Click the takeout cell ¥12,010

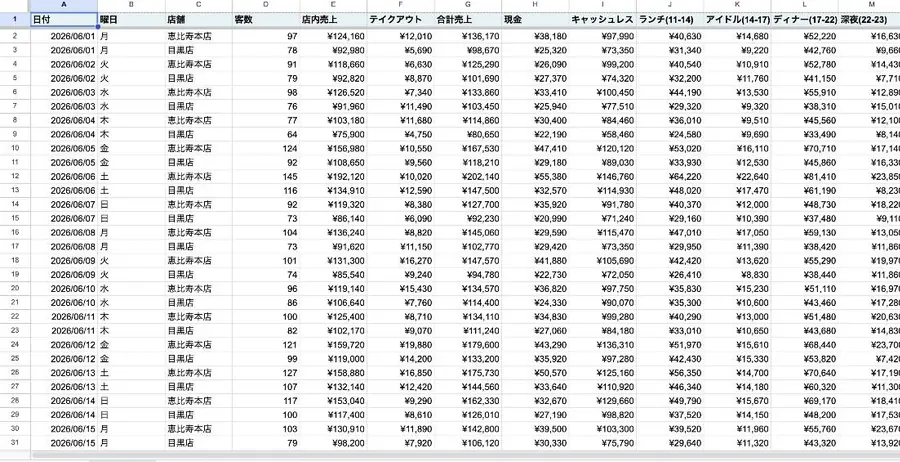[401, 36]
